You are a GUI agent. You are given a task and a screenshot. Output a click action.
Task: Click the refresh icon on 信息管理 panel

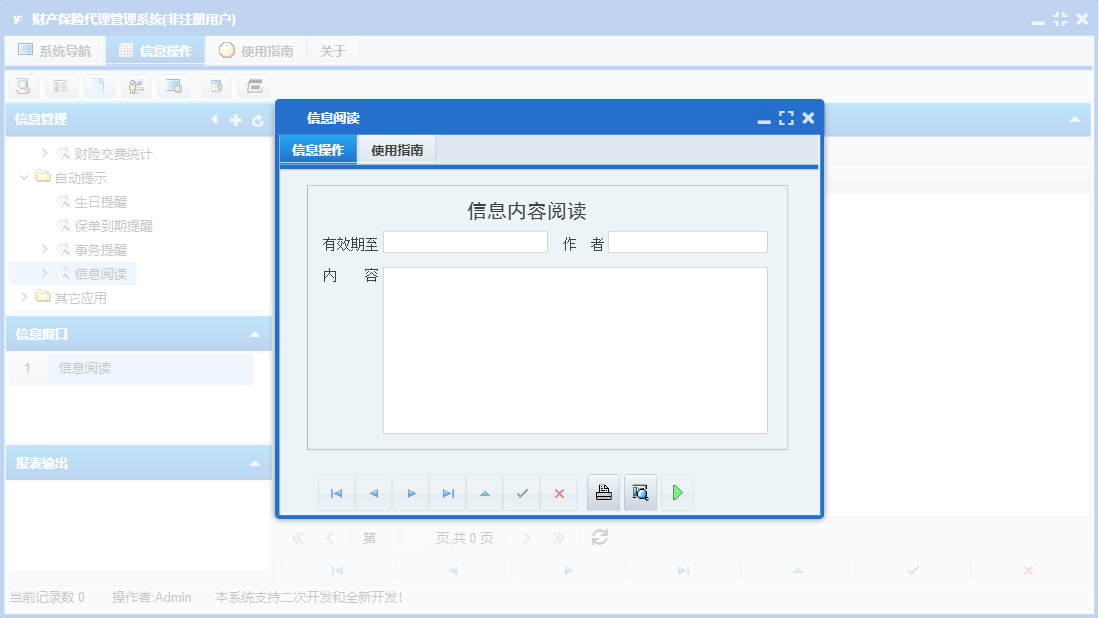tap(258, 119)
